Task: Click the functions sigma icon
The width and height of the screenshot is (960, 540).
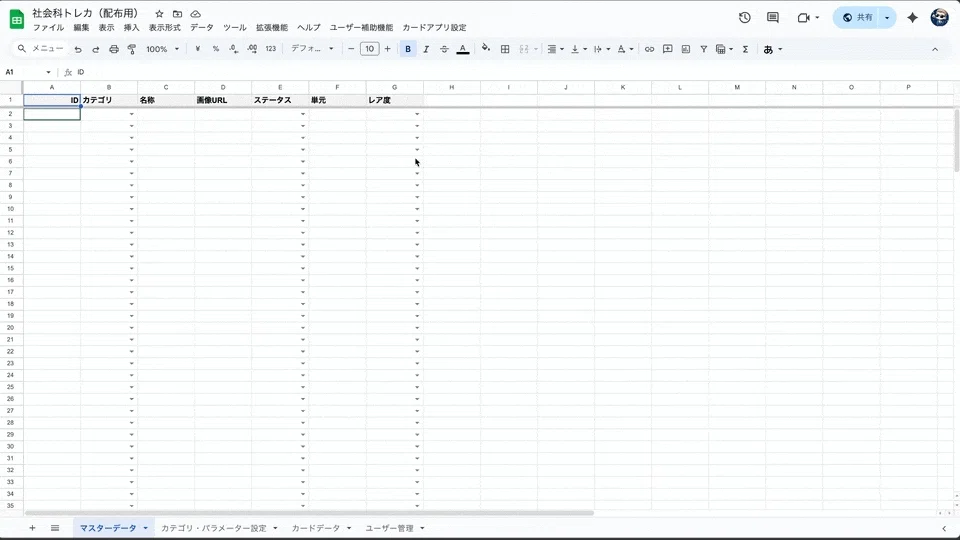Action: [x=745, y=49]
